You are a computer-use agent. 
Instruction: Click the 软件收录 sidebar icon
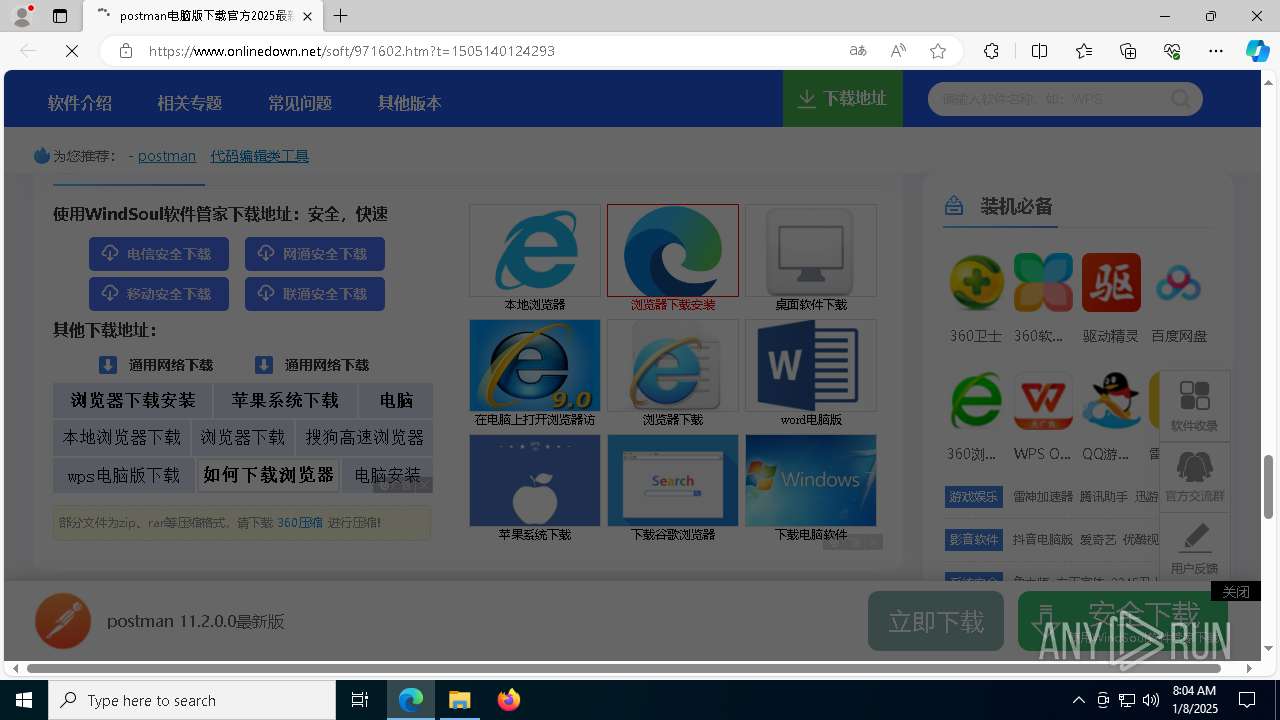tap(1194, 405)
